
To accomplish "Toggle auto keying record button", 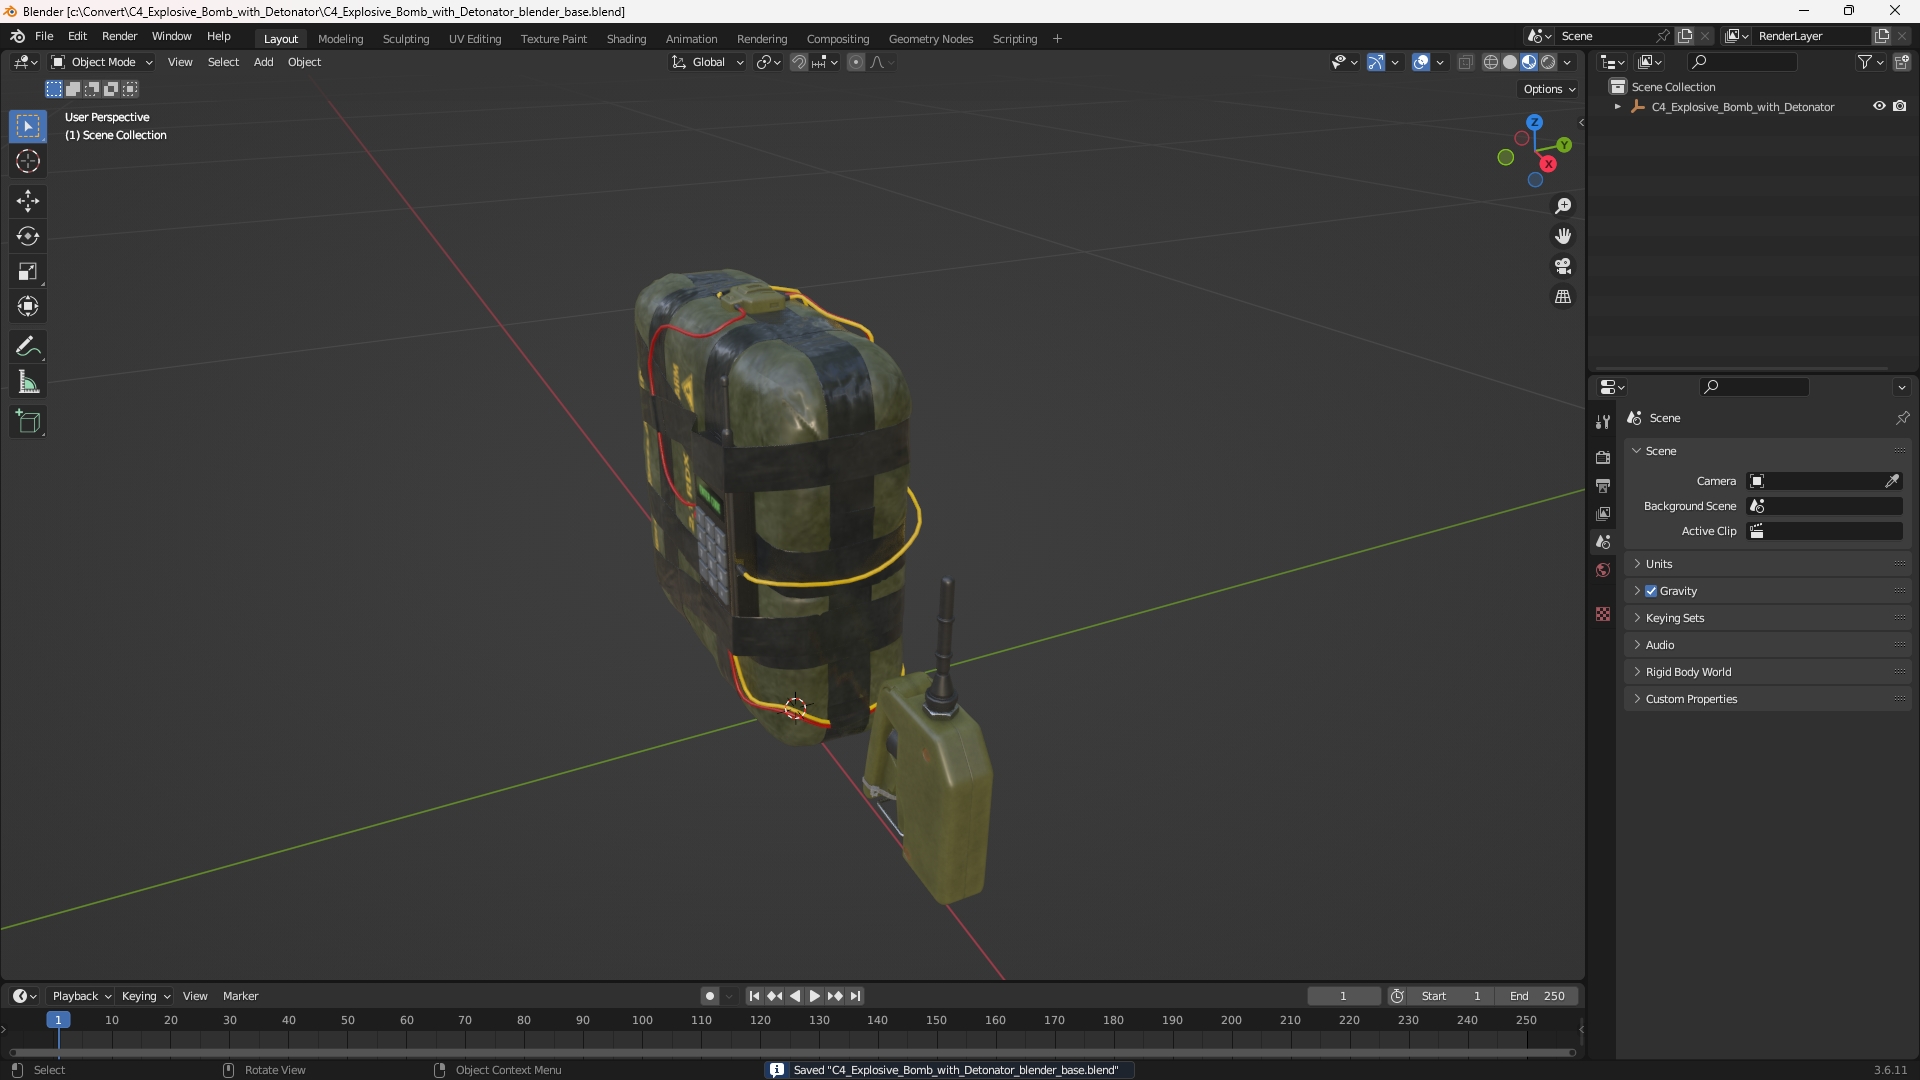I will point(709,996).
